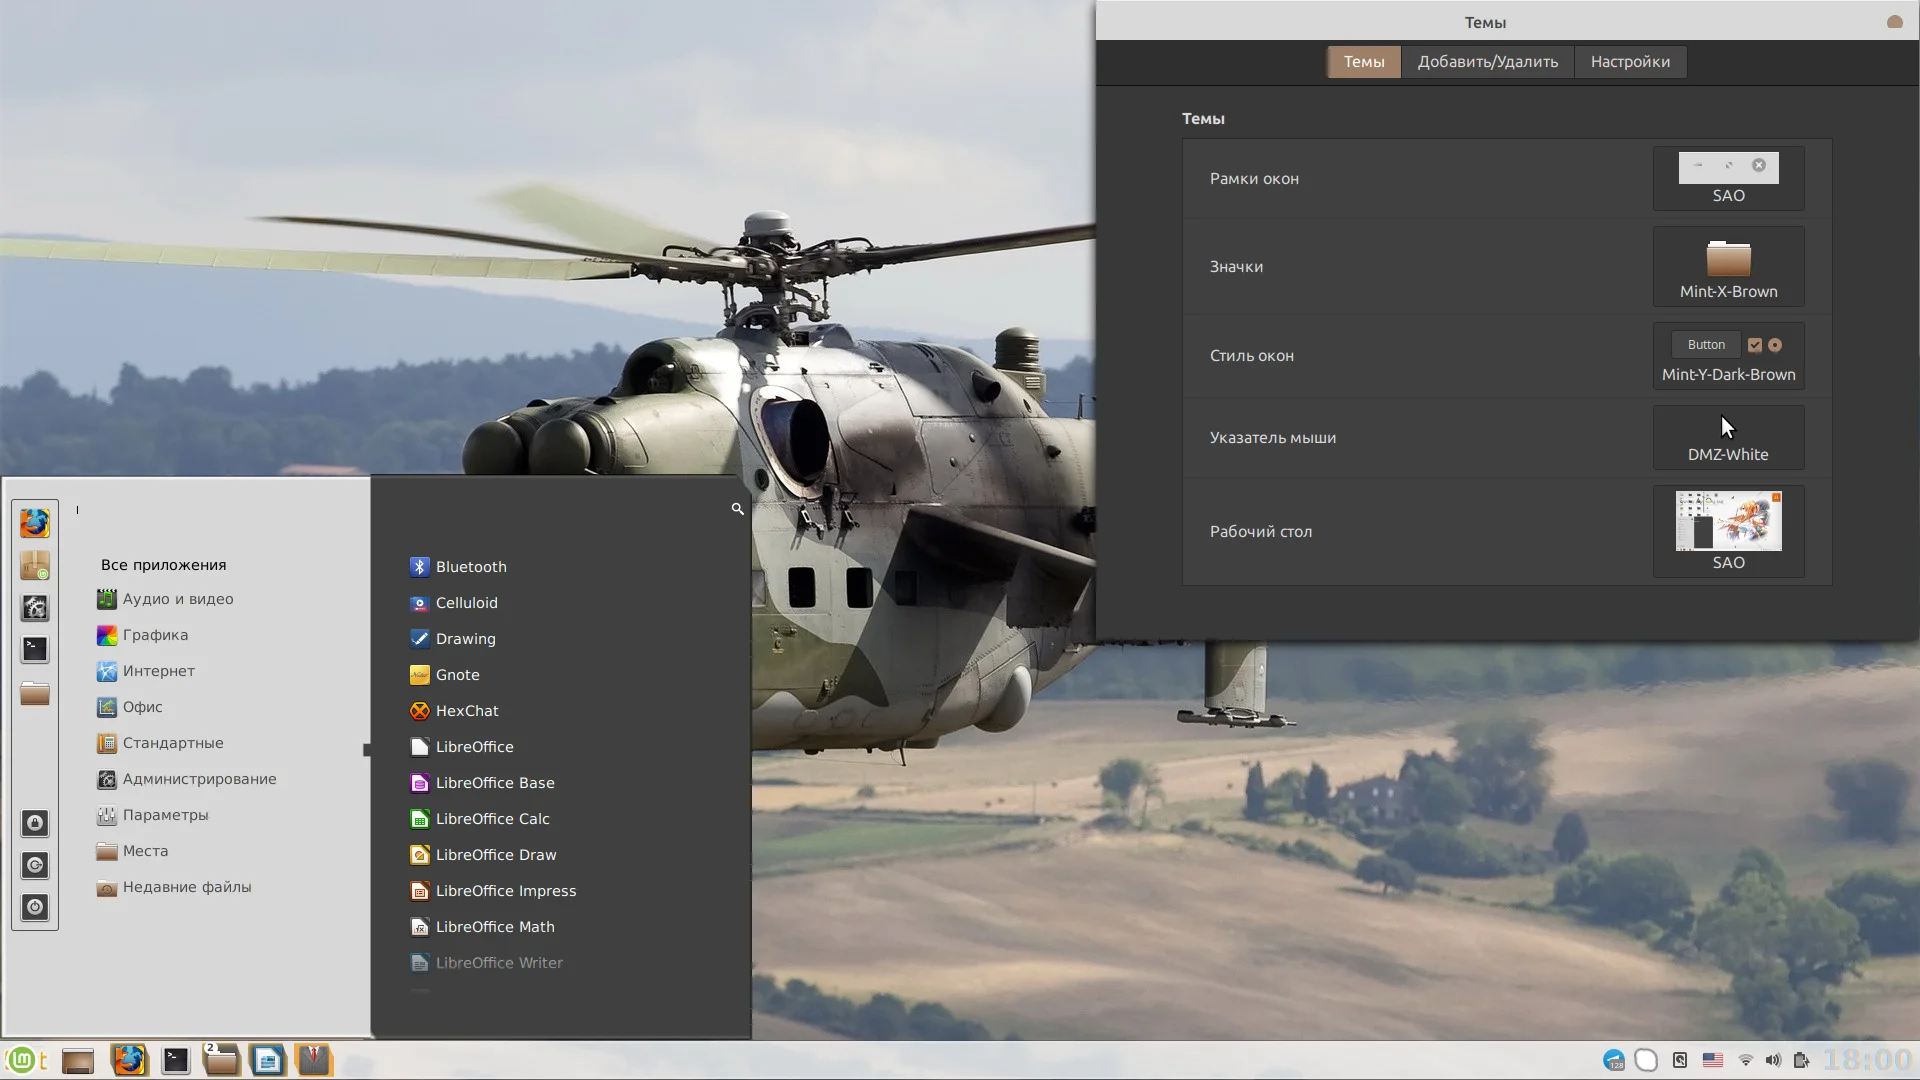Click the US flag keyboard layout indicator

1713,1060
